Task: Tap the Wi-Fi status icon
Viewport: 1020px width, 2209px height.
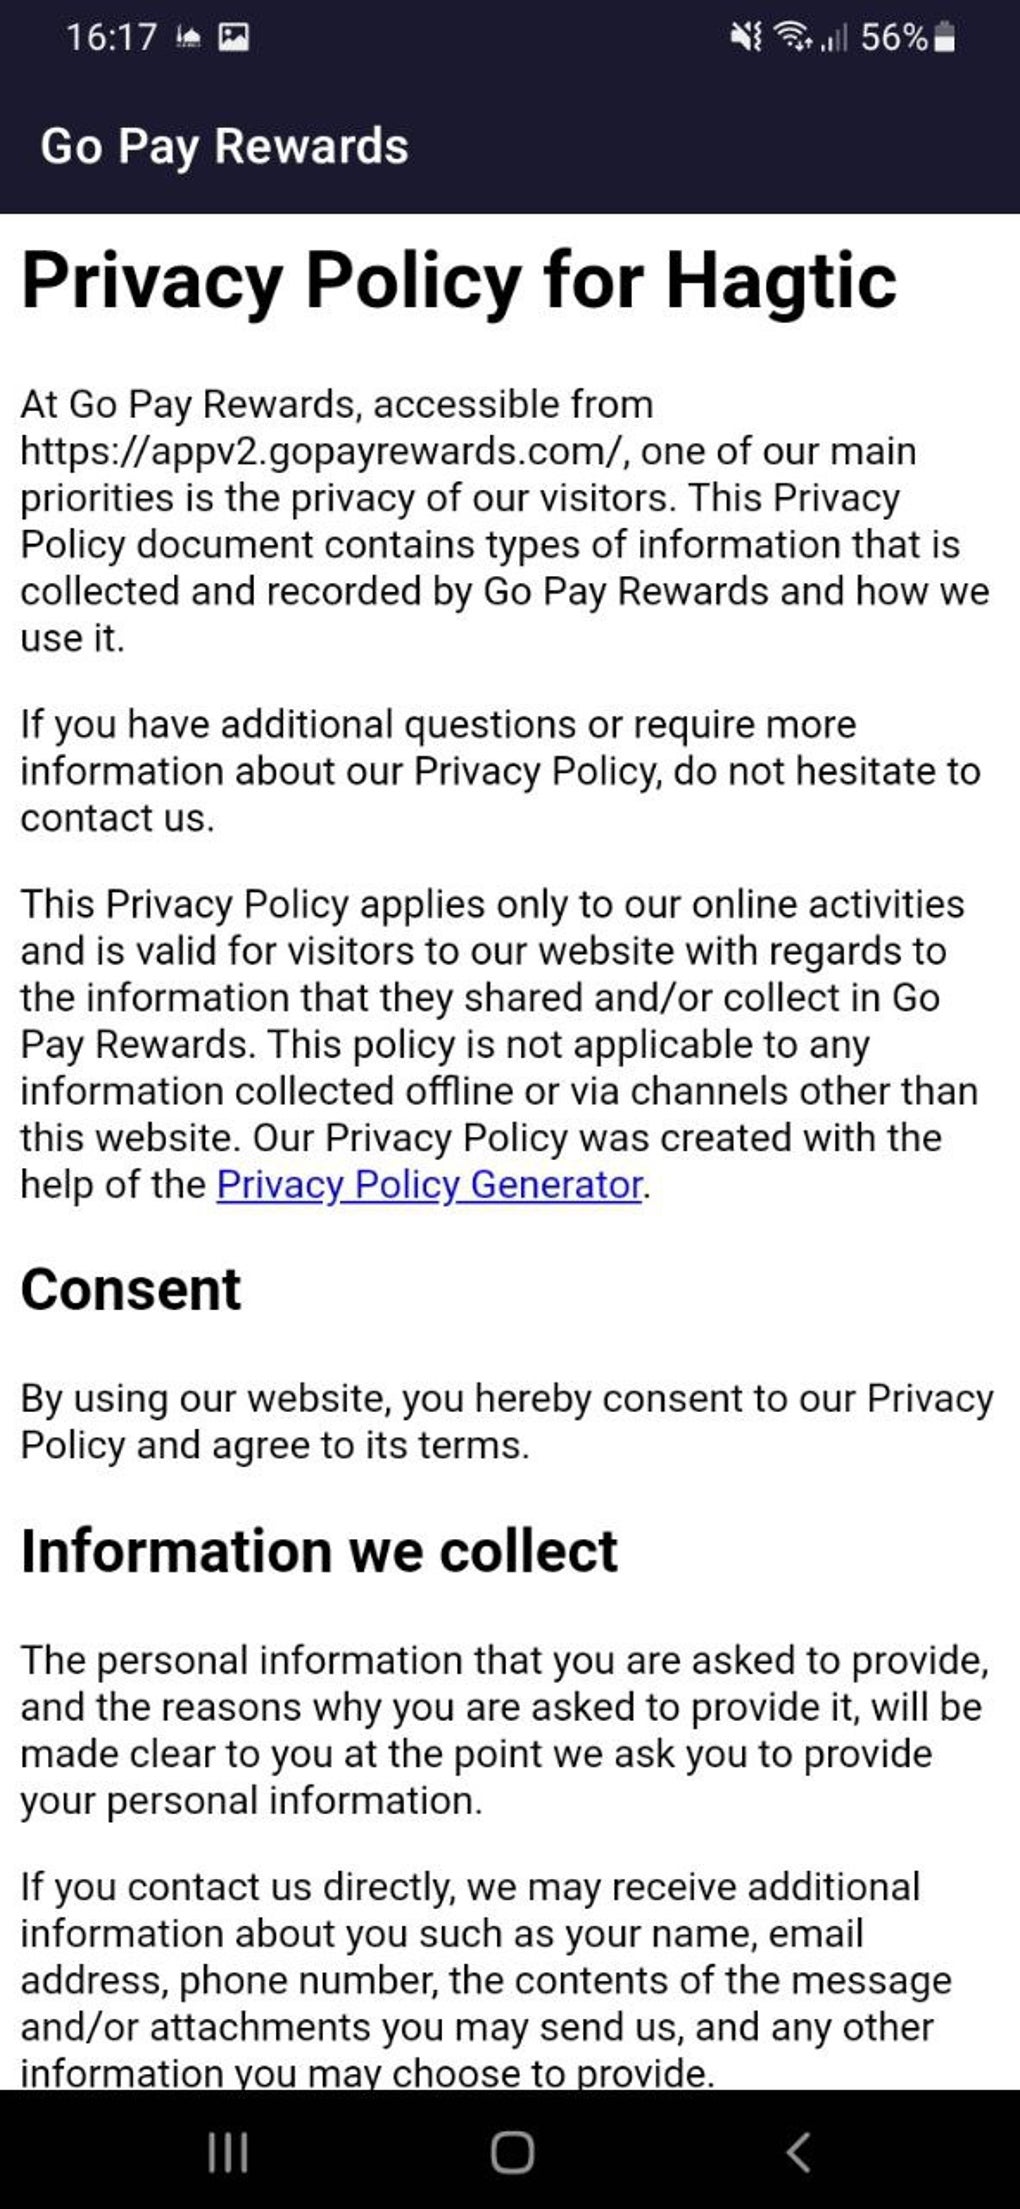Action: pos(796,38)
